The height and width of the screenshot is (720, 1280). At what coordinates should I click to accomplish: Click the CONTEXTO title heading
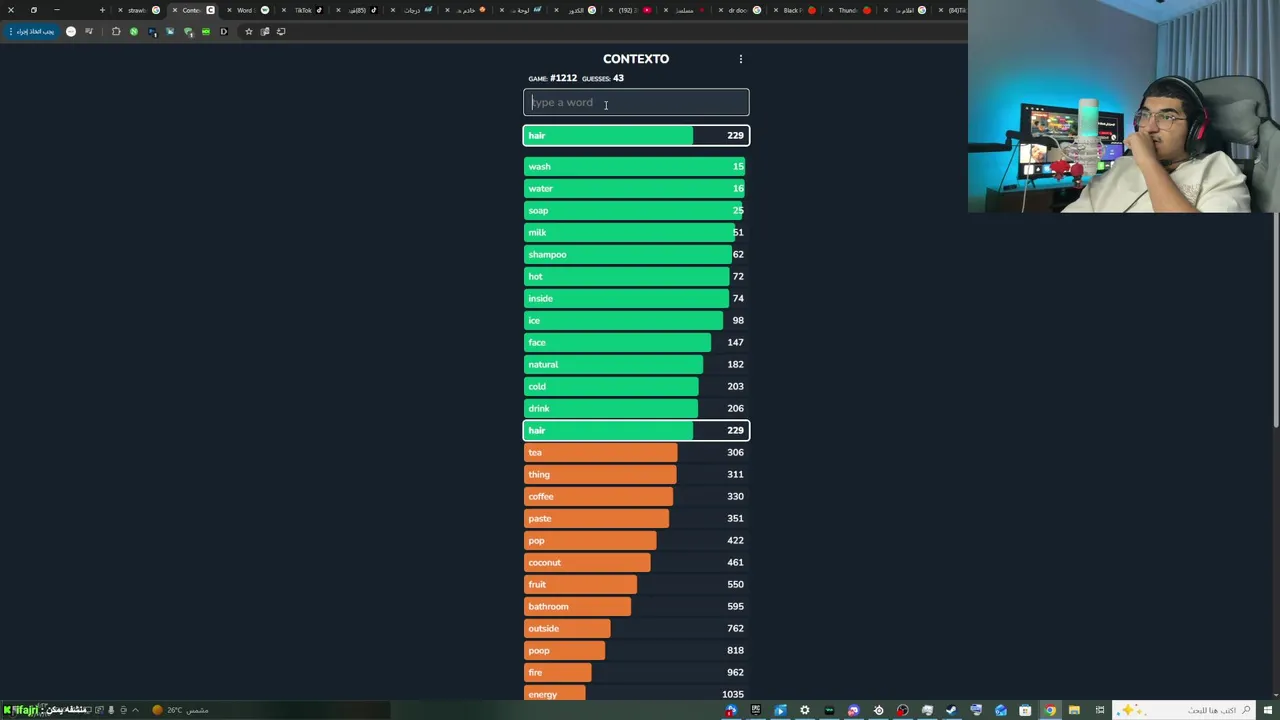pyautogui.click(x=636, y=59)
